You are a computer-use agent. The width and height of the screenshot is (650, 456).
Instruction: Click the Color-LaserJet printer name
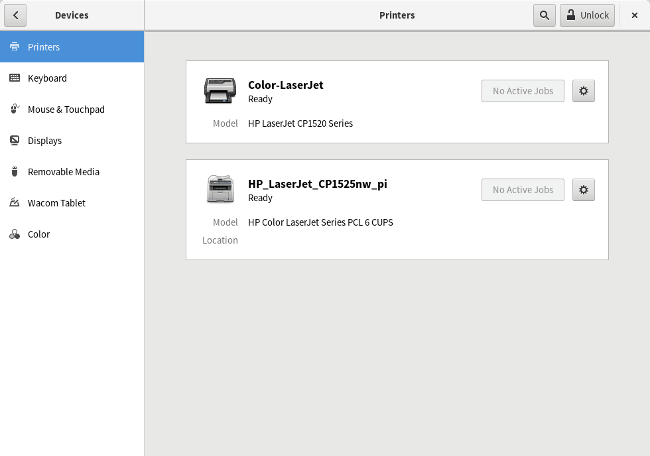tap(285, 85)
